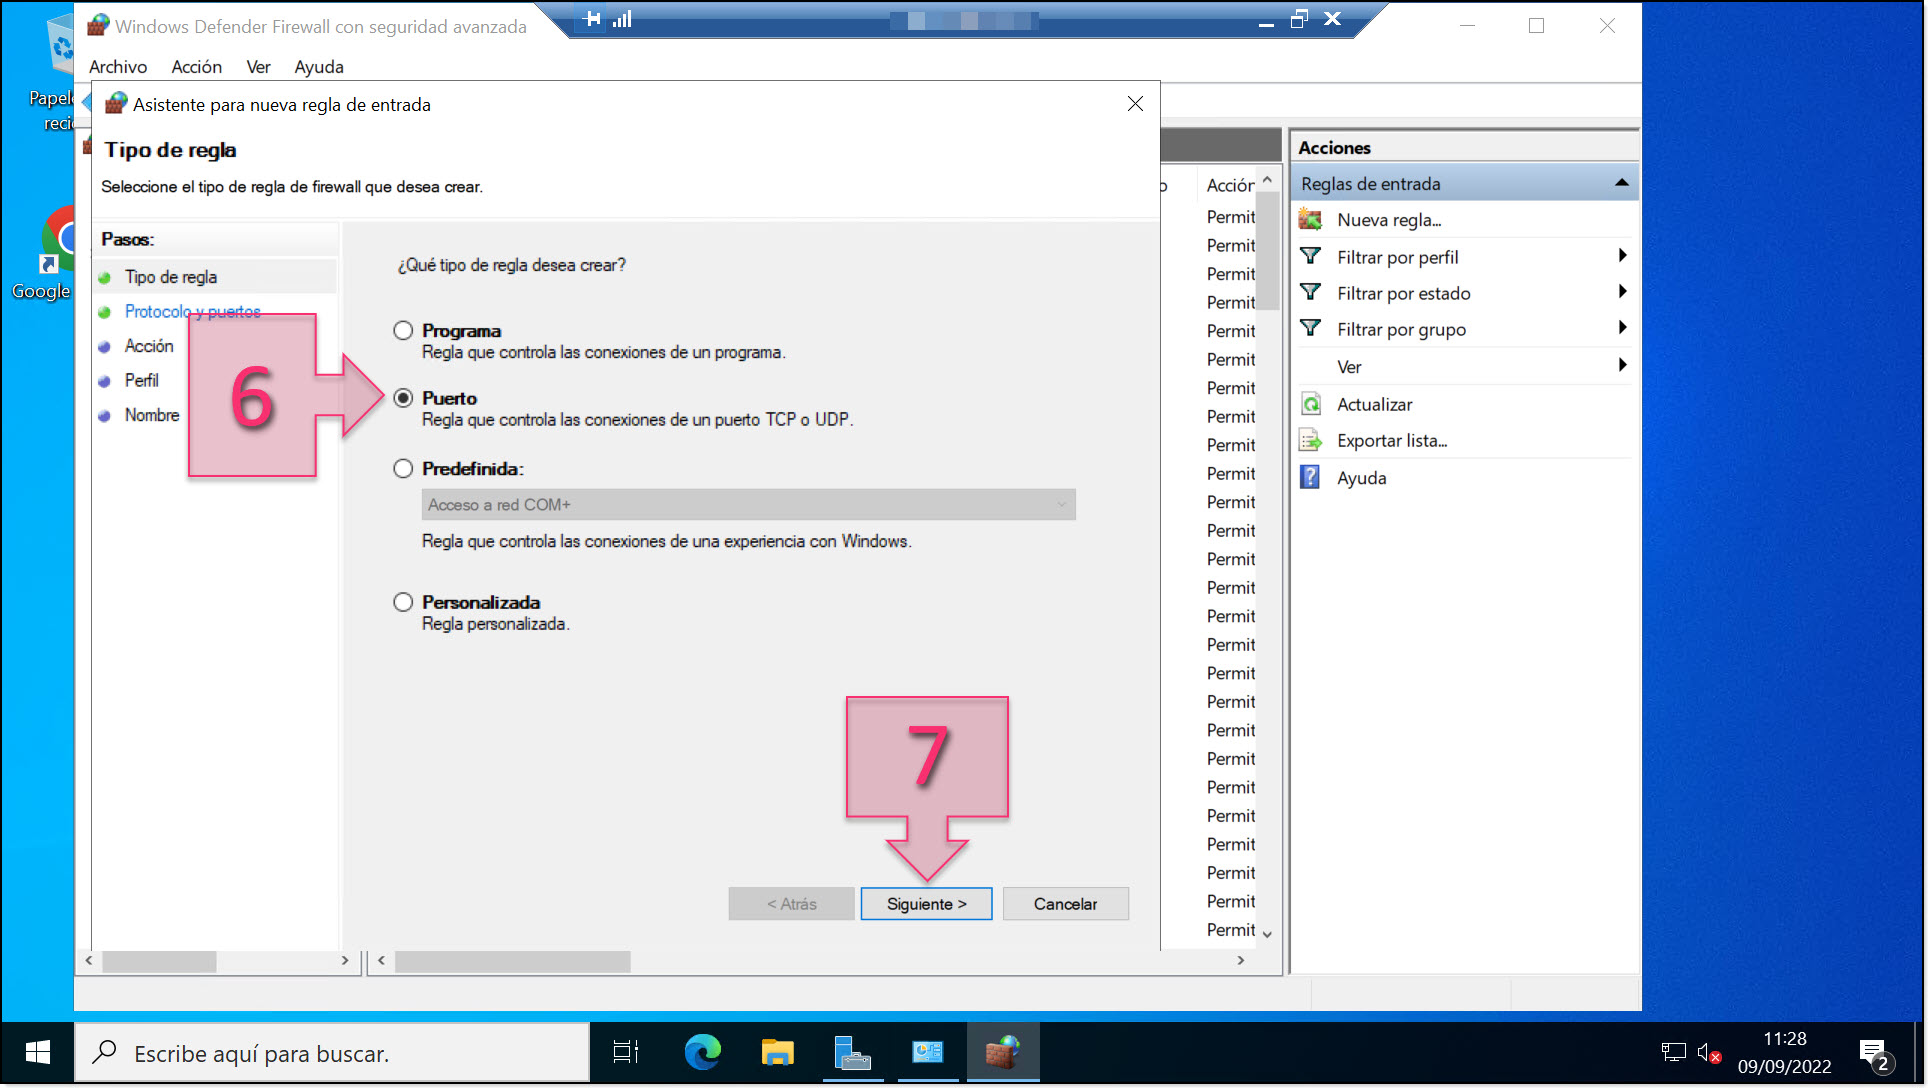Click the pin icon on remote session bar
Image resolution: width=1932 pixels, height=1092 pixels.
(x=592, y=18)
